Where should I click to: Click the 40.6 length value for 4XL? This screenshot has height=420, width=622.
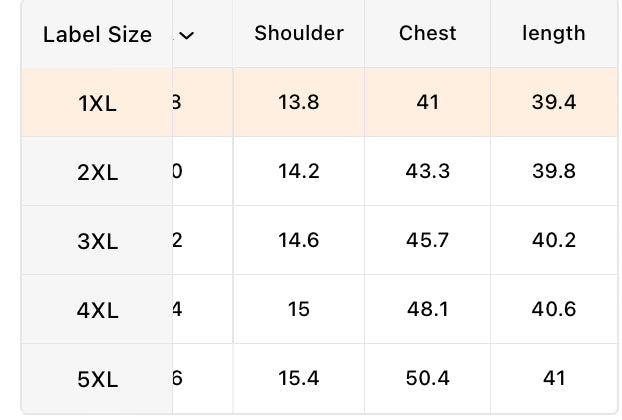tap(553, 309)
